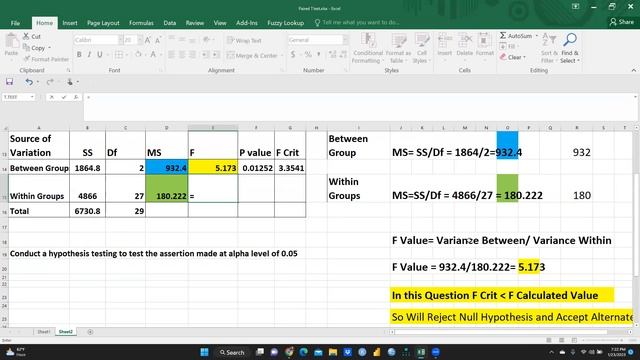Click Decrease Decimal icon

point(344,54)
